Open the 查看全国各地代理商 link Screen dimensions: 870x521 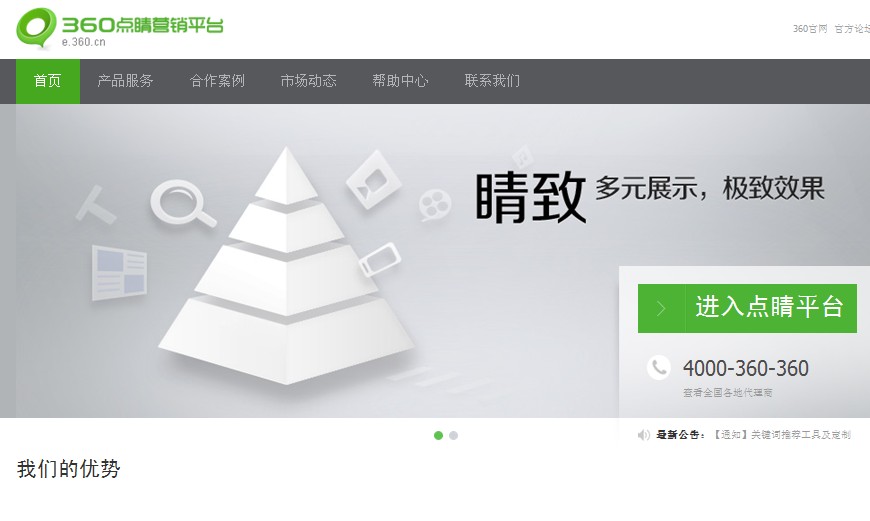coord(727,392)
